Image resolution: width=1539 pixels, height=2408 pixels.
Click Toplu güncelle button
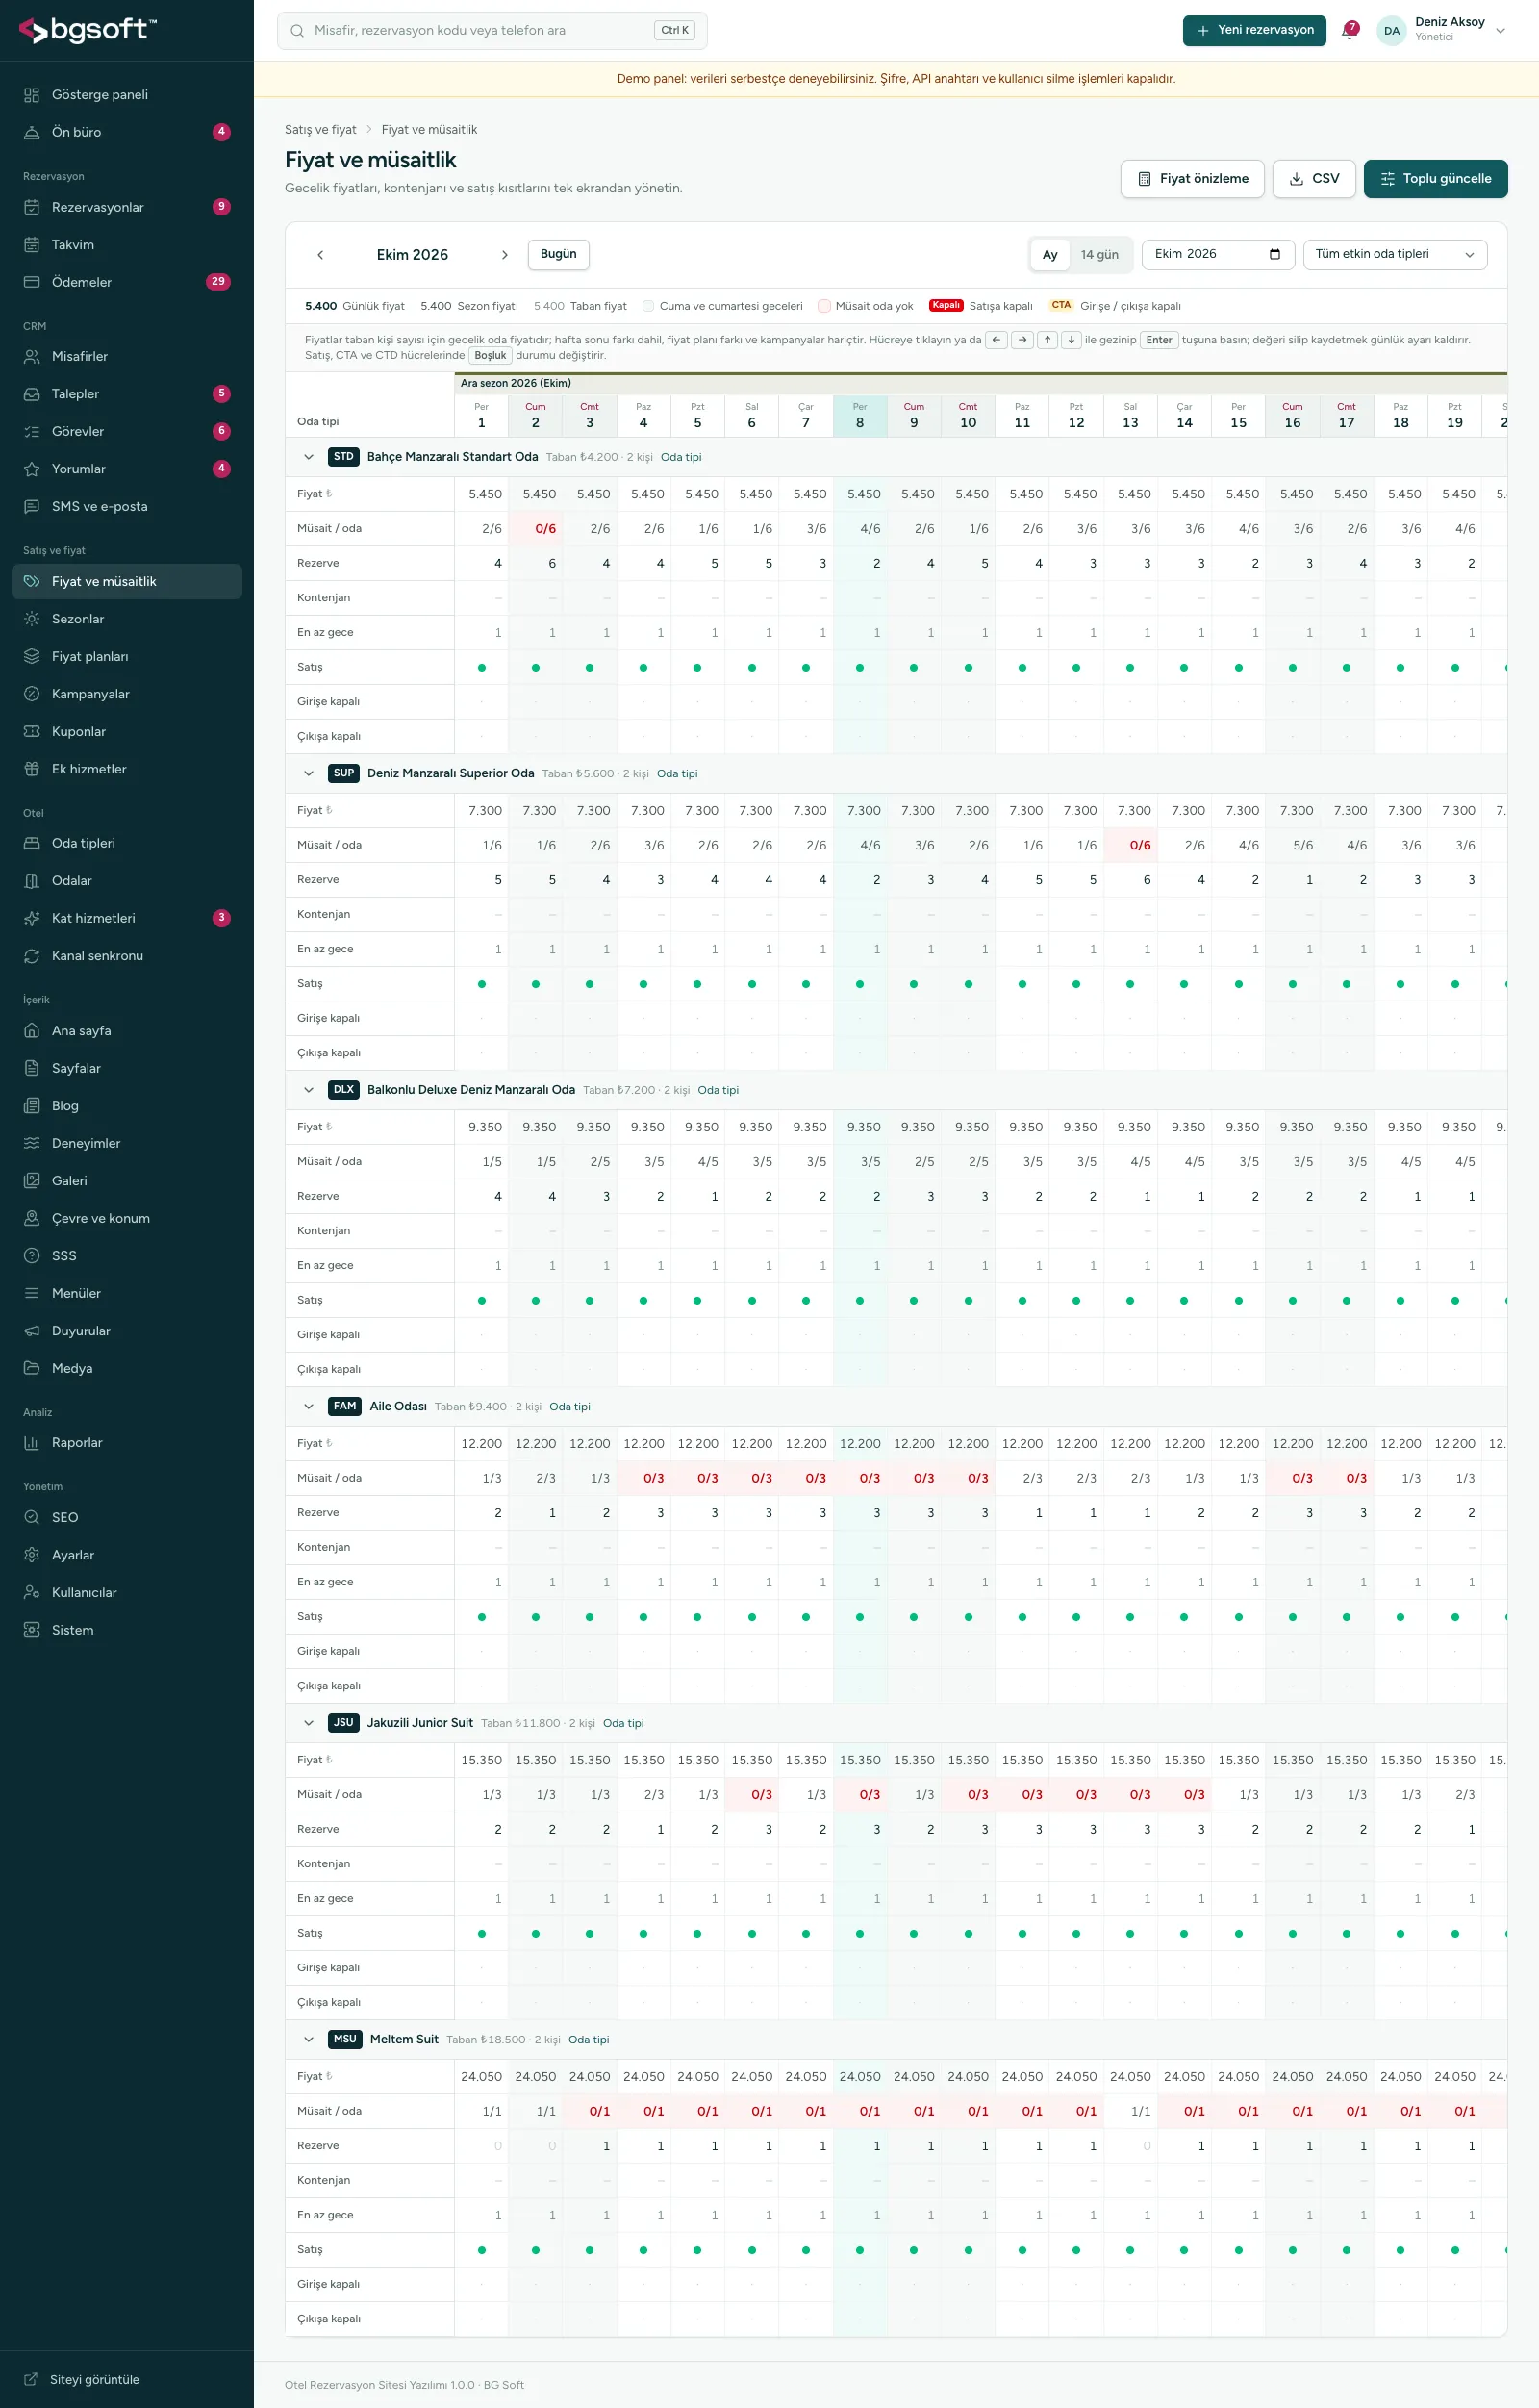coord(1435,179)
